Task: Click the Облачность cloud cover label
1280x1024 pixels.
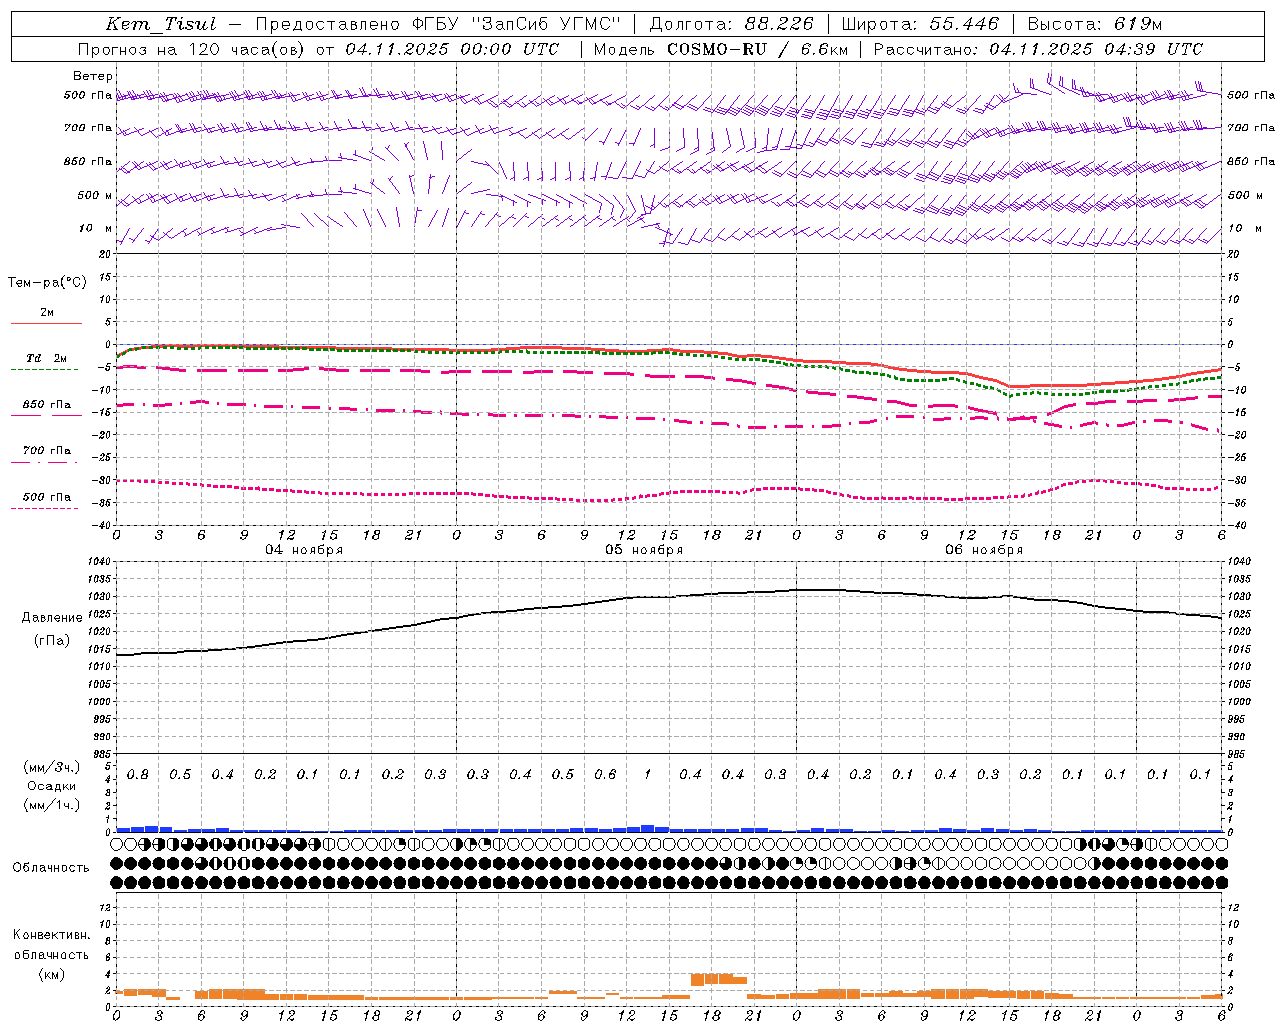Action: tap(51, 868)
